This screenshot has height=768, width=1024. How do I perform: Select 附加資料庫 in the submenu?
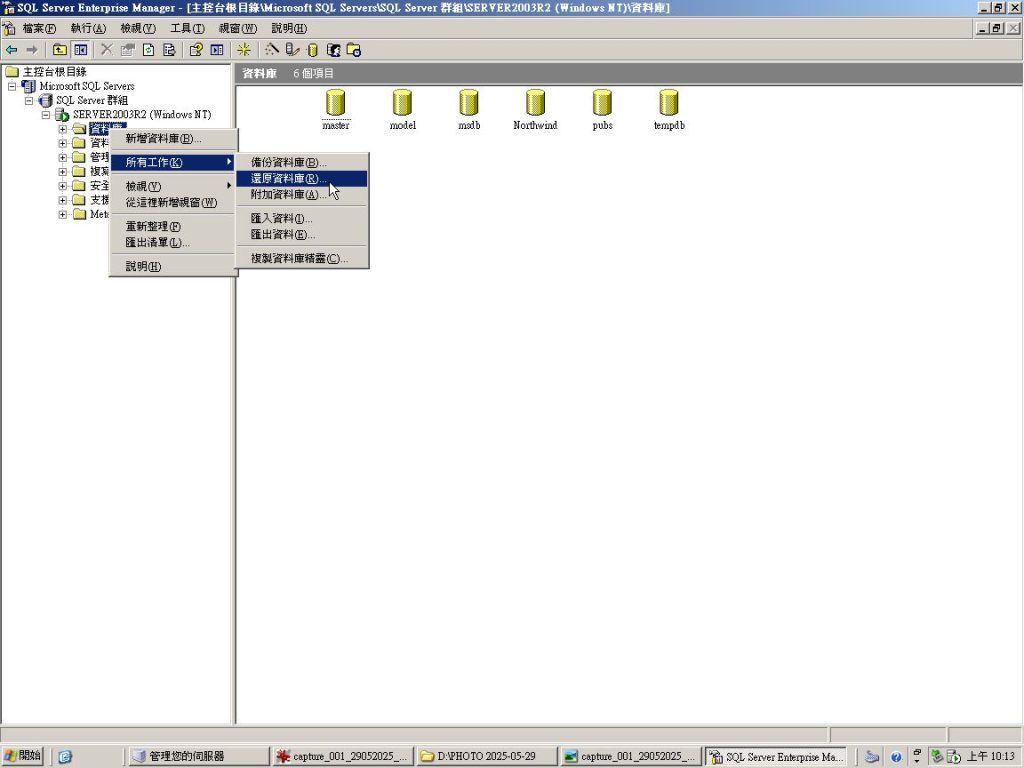pyautogui.click(x=288, y=195)
